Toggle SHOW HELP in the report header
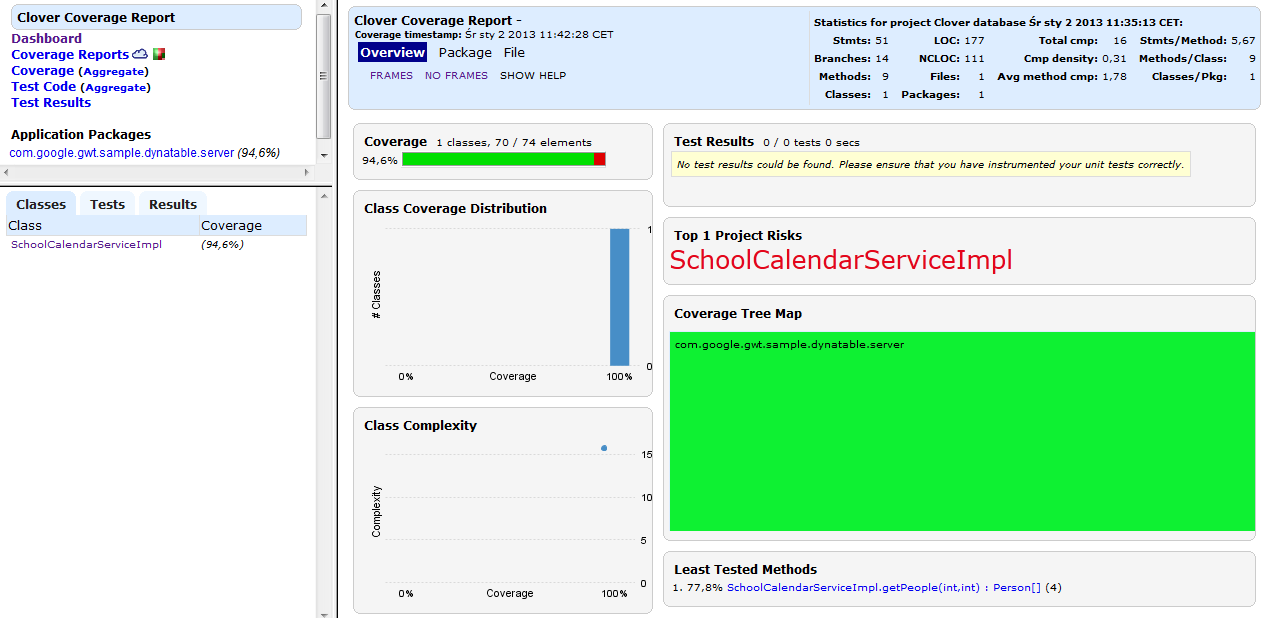This screenshot has height=618, width=1265. tap(532, 75)
